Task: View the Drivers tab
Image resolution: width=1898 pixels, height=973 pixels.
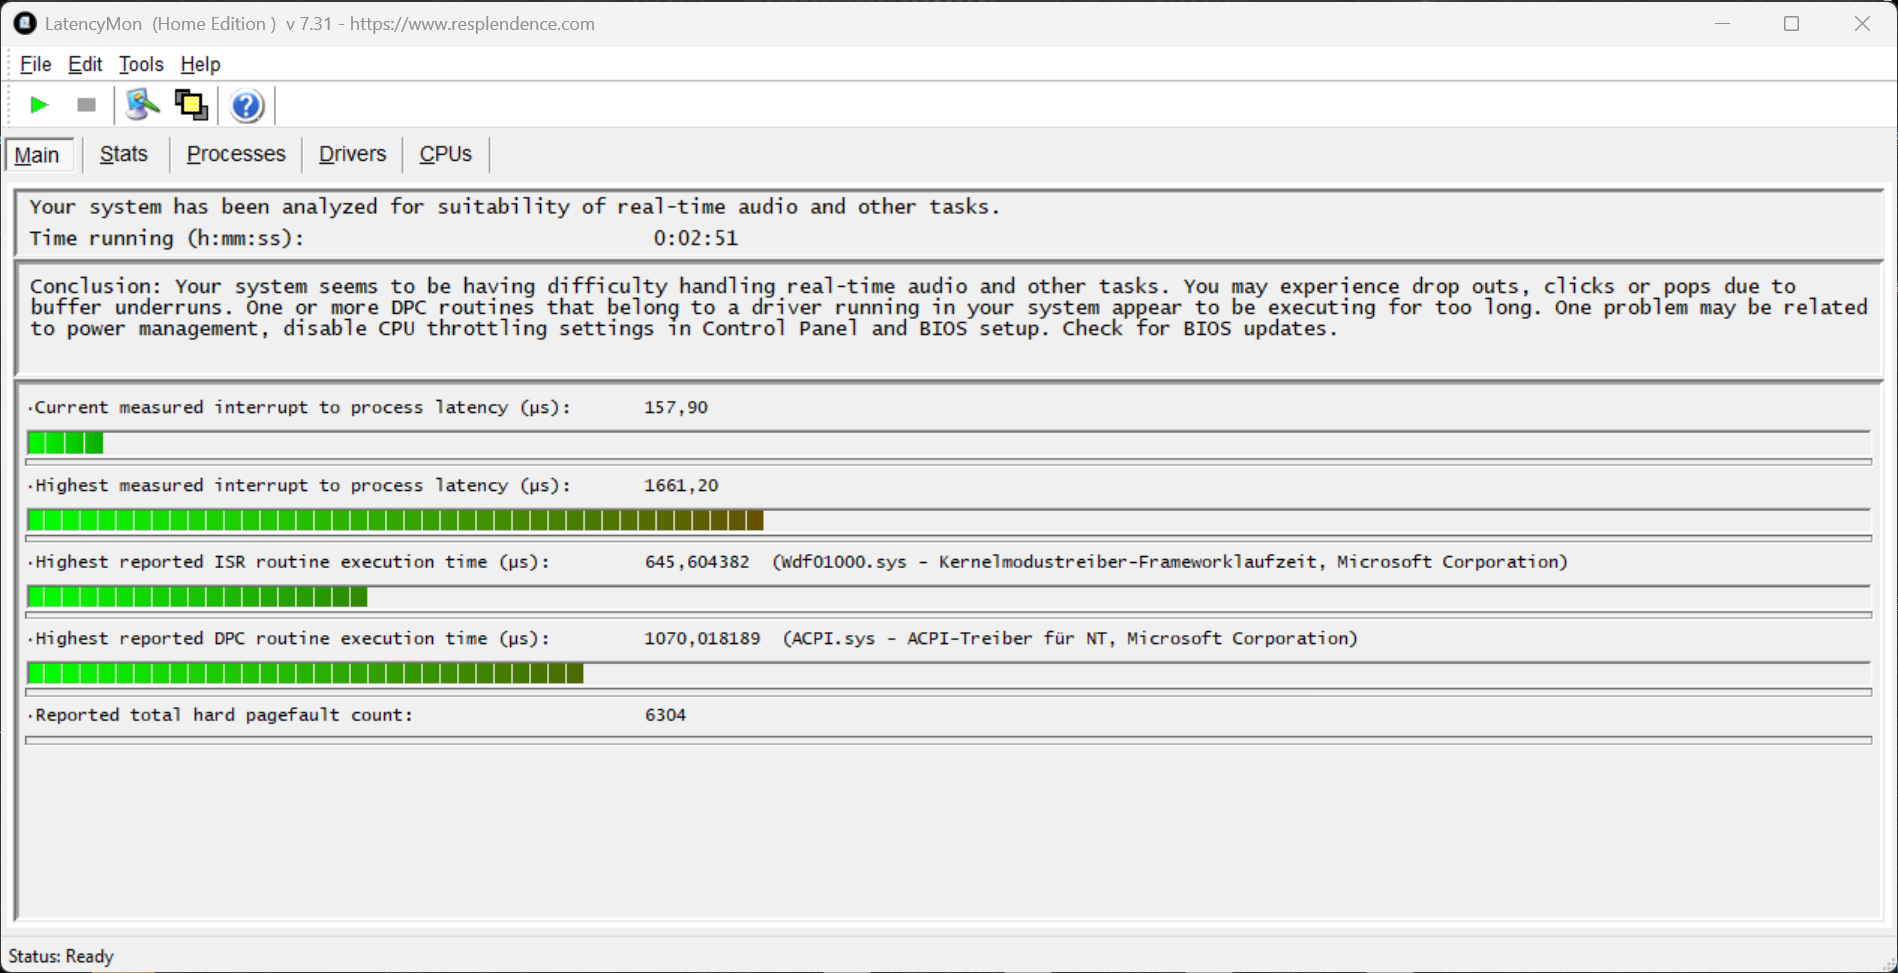Action: click(x=352, y=154)
